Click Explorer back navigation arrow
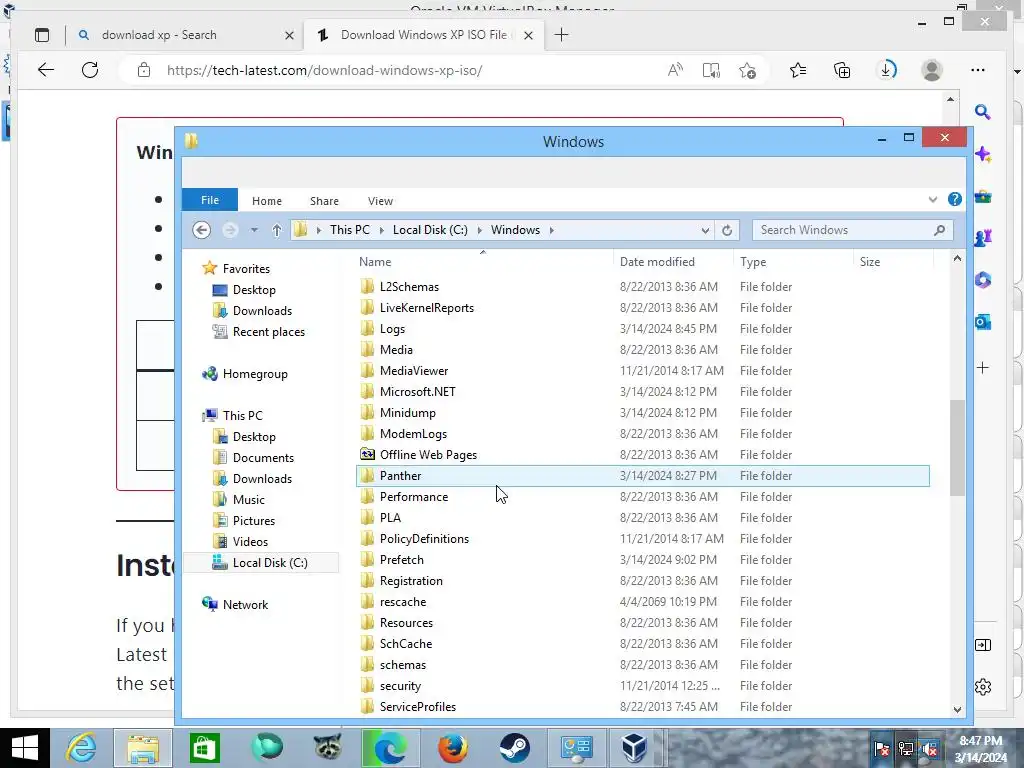This screenshot has height=768, width=1024. (x=202, y=230)
